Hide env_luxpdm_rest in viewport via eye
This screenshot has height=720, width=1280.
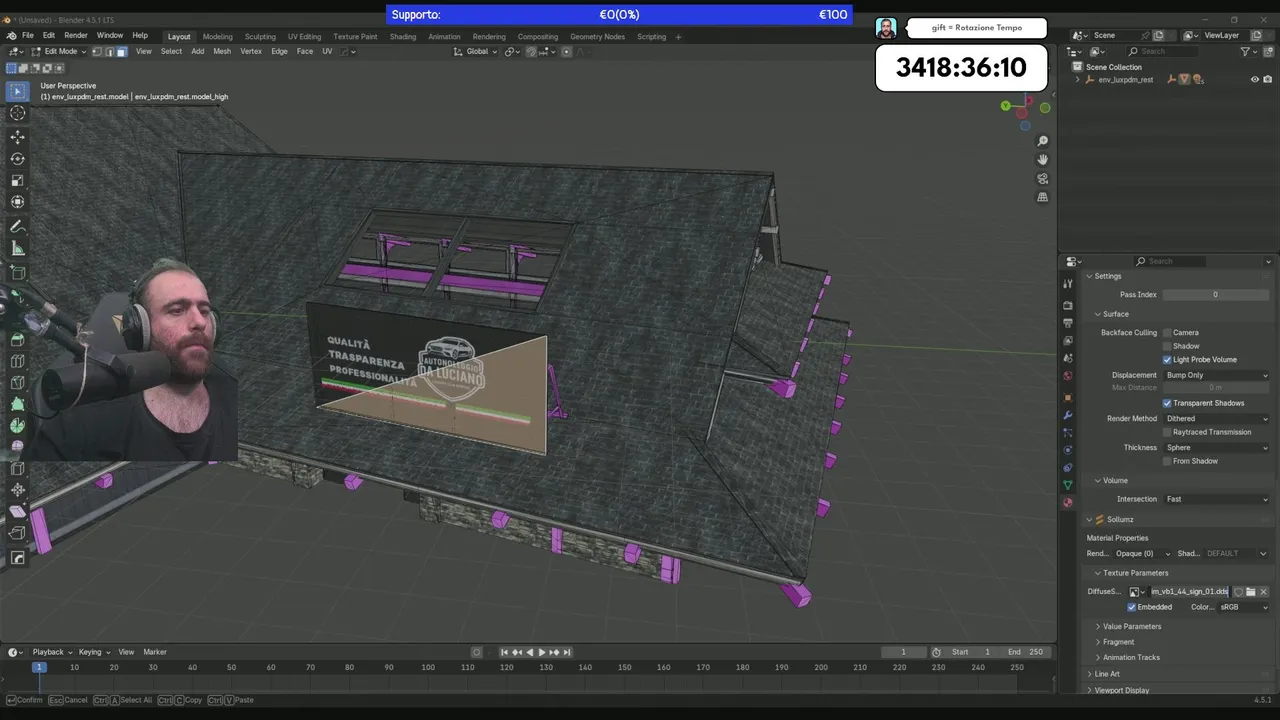[1255, 80]
